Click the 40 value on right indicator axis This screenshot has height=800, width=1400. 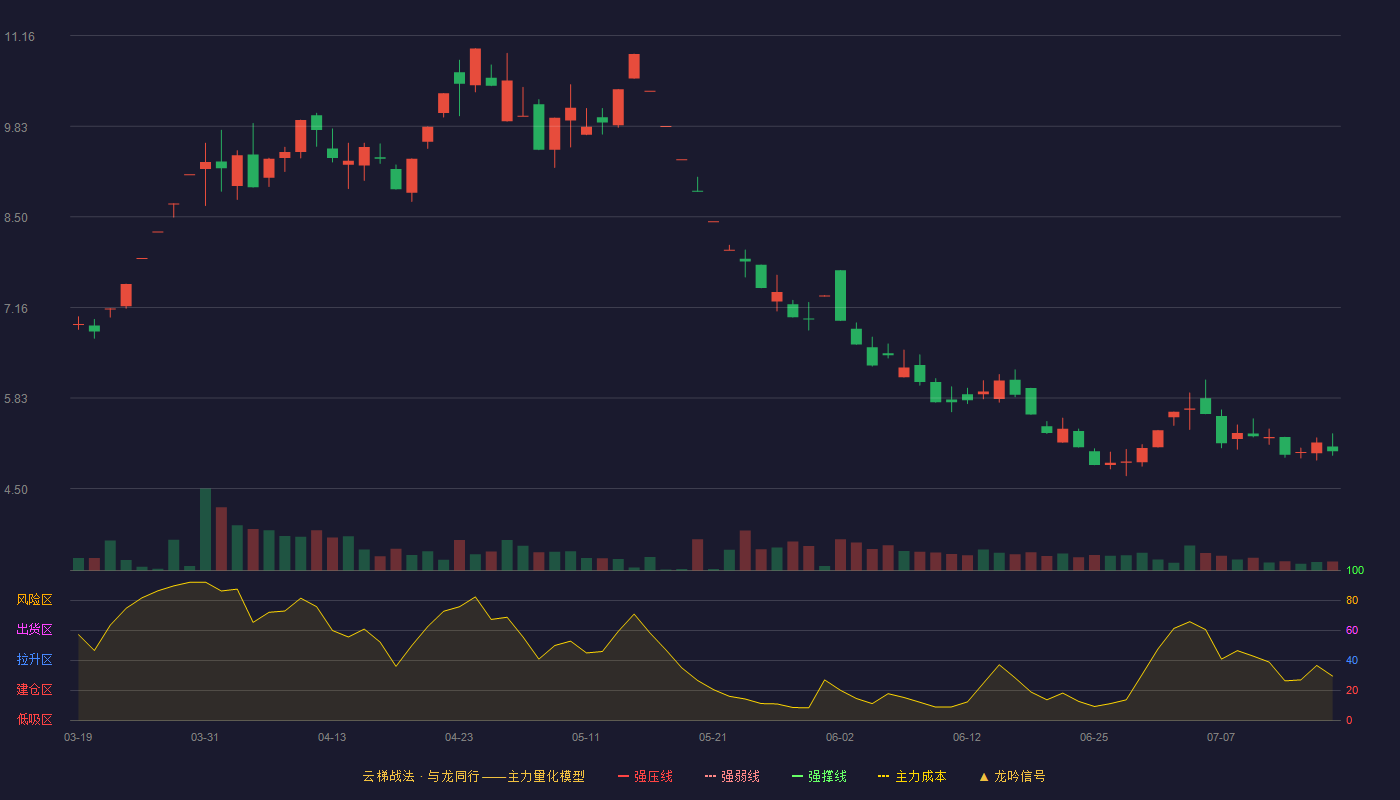[x=1352, y=660]
